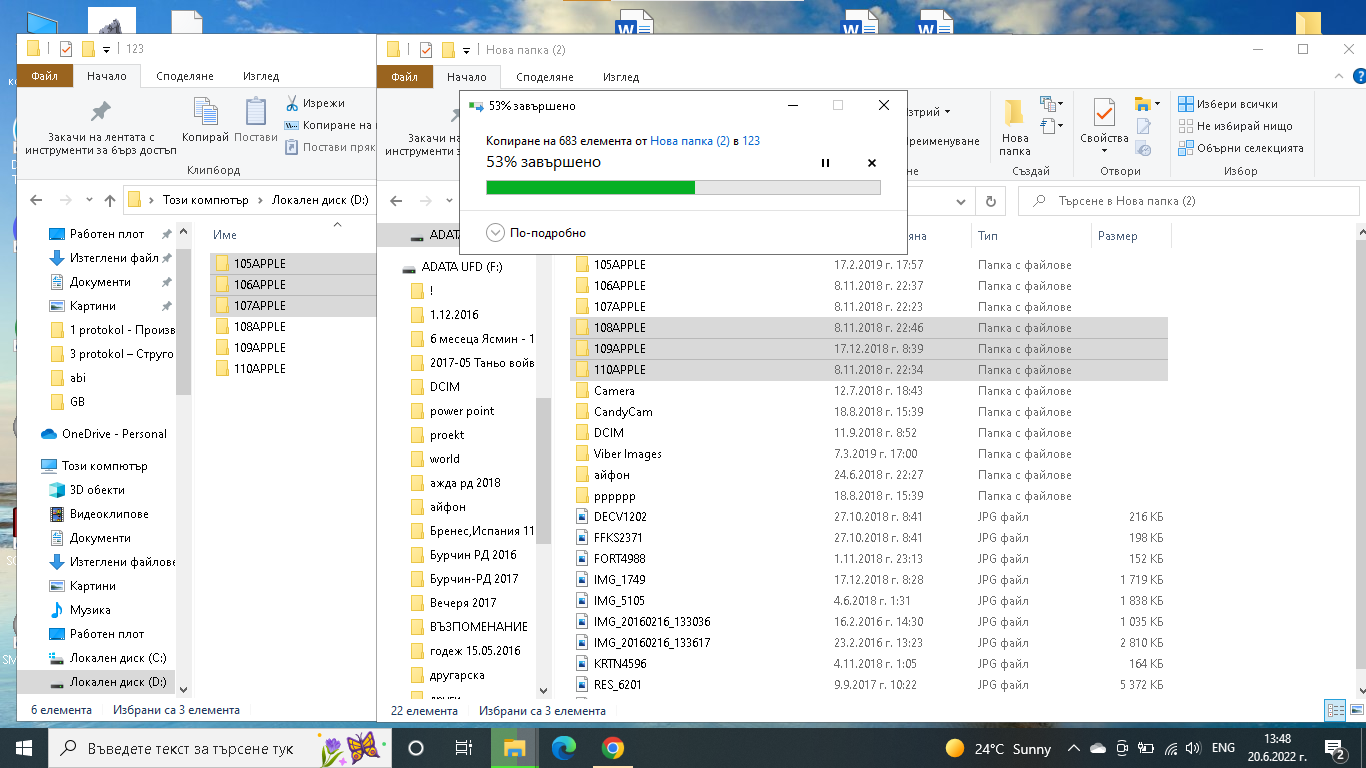Switch to details view icon in status bar

[x=1335, y=711]
